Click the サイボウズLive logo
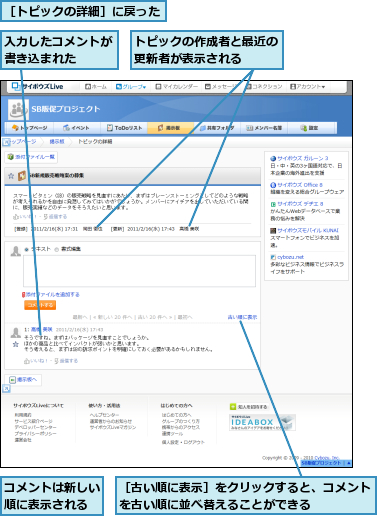377x516 pixels. (x=37, y=87)
